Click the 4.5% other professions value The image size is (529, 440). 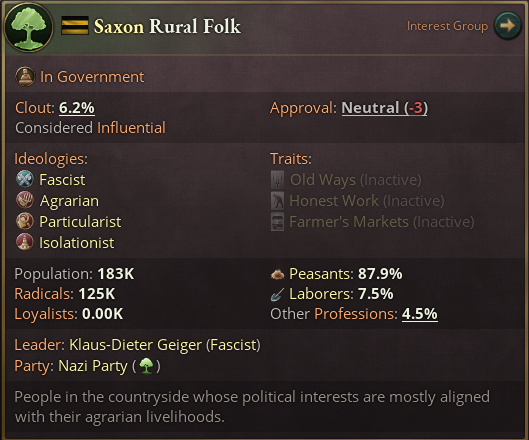[x=420, y=314]
